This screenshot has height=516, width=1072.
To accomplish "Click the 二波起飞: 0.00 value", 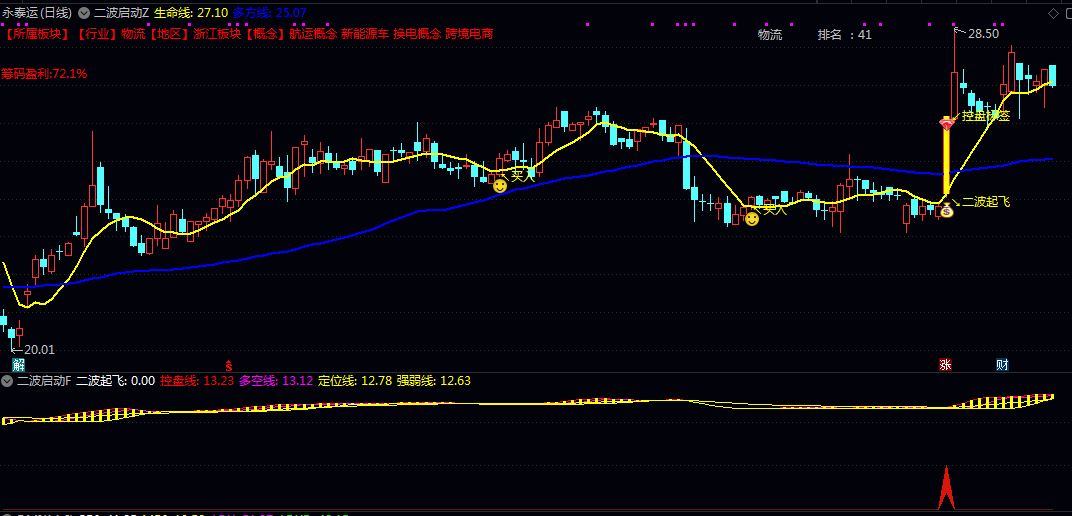I will (x=116, y=381).
